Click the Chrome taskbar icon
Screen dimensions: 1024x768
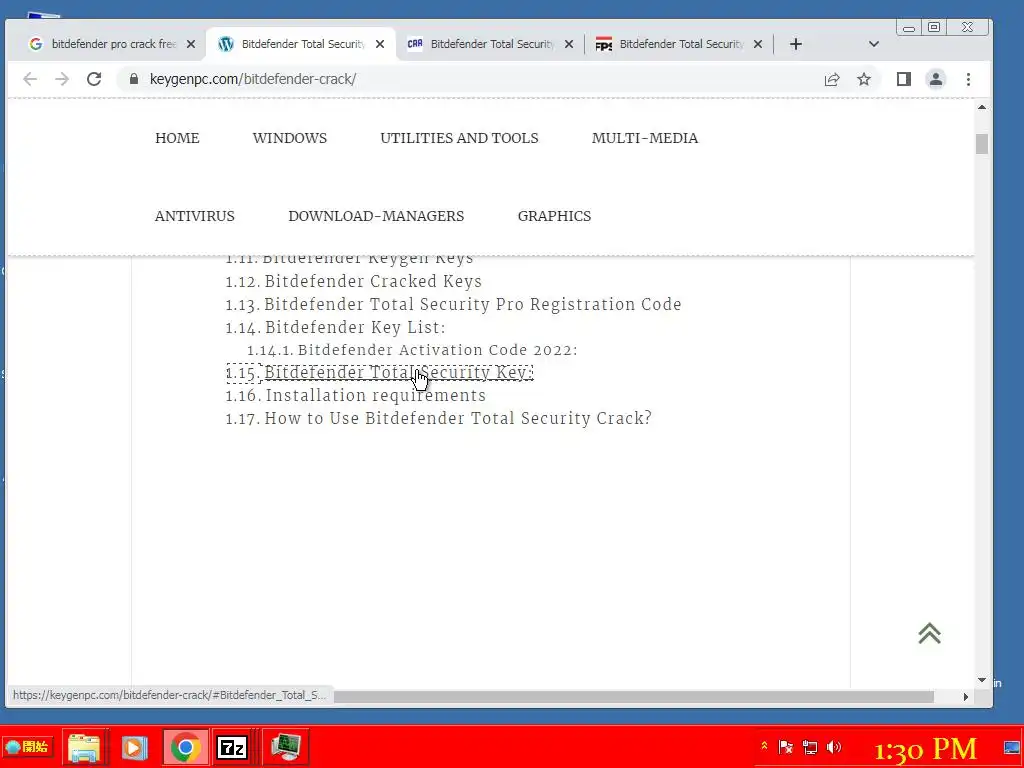185,748
